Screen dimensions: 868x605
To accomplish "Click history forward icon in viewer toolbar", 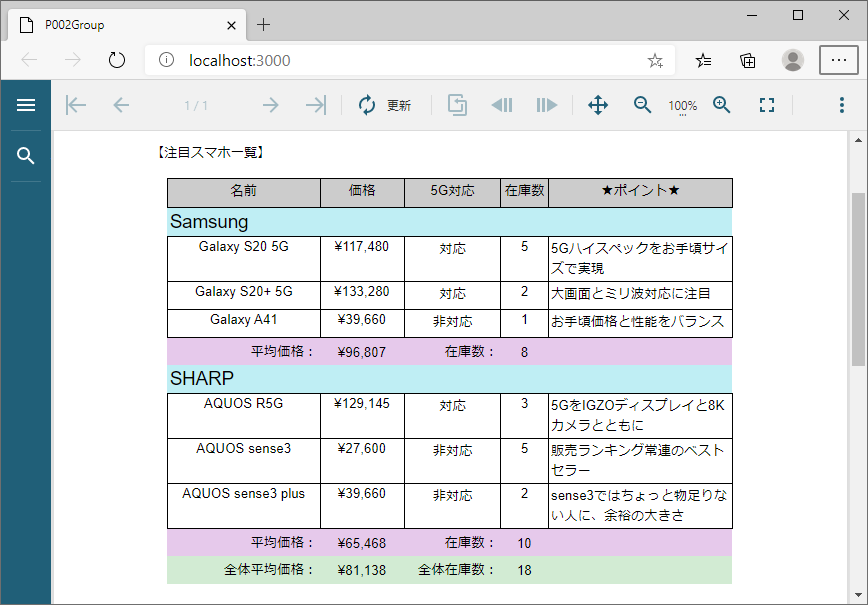I will tap(546, 105).
